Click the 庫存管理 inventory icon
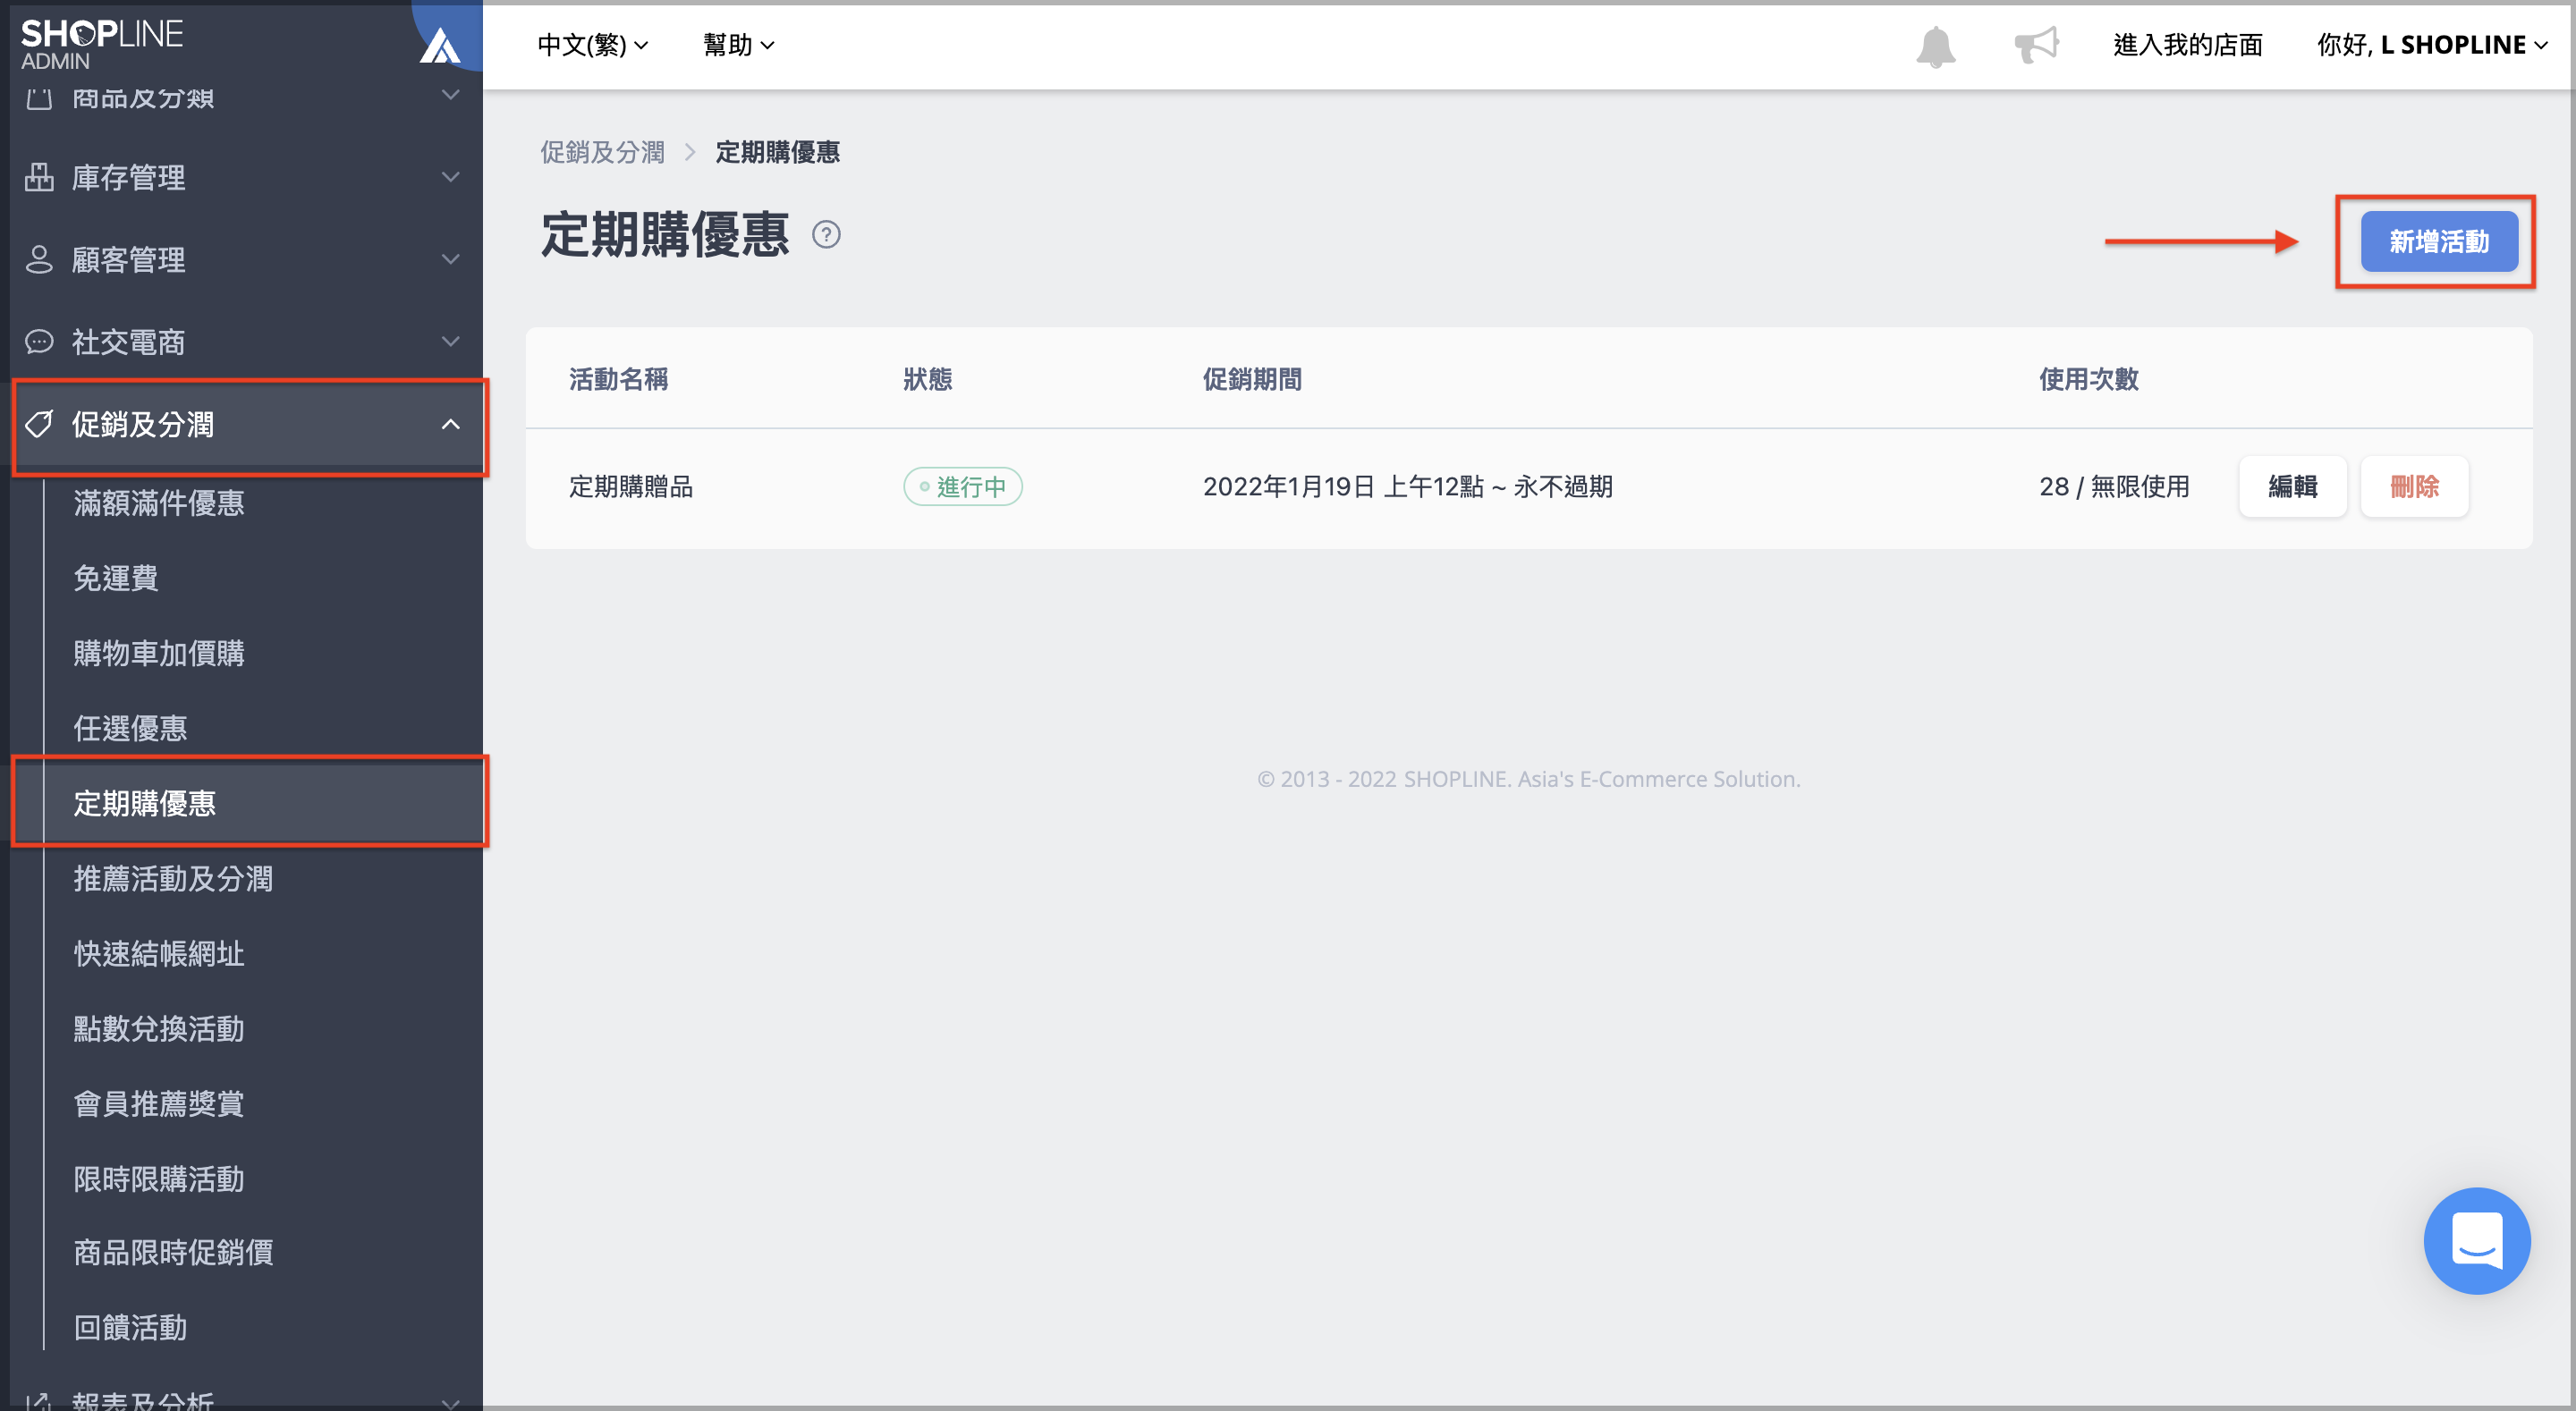The height and width of the screenshot is (1411, 2576). 39,177
